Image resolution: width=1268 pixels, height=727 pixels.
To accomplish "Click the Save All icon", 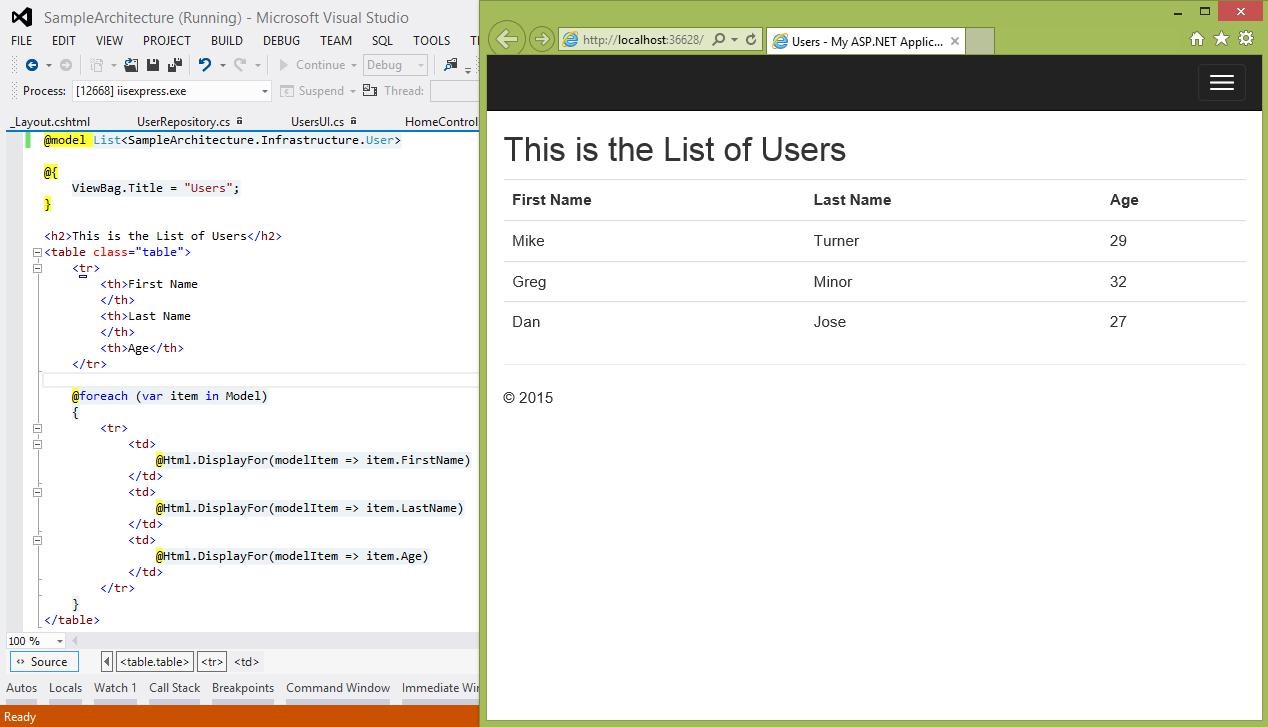I will [x=177, y=64].
